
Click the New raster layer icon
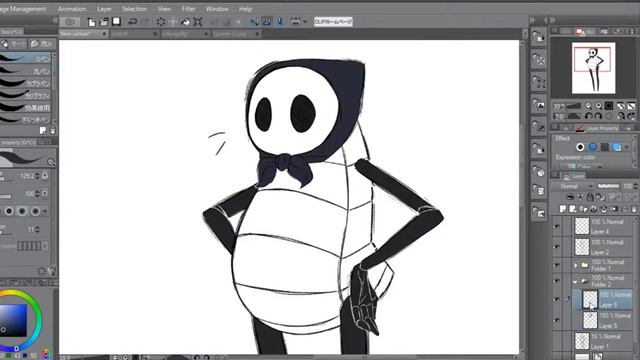(x=563, y=209)
